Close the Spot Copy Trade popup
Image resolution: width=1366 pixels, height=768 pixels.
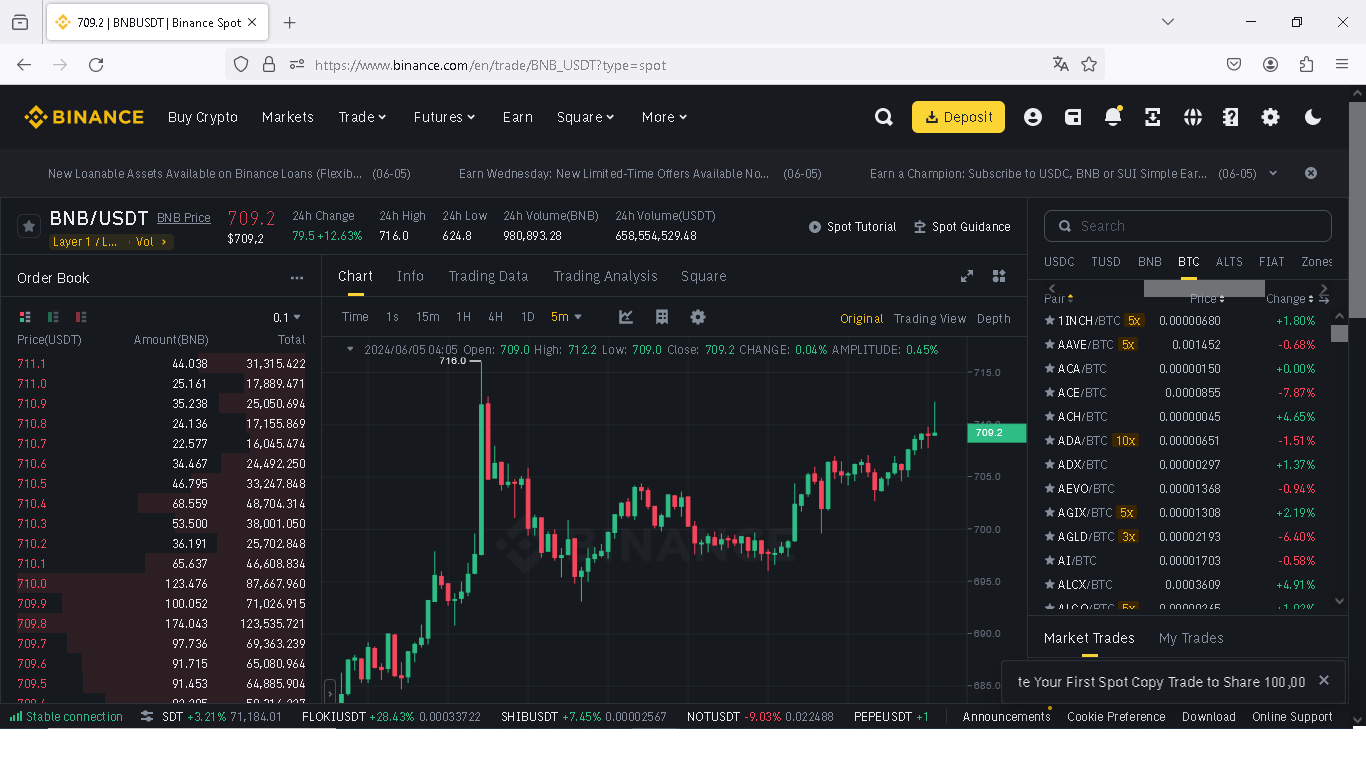pos(1324,680)
